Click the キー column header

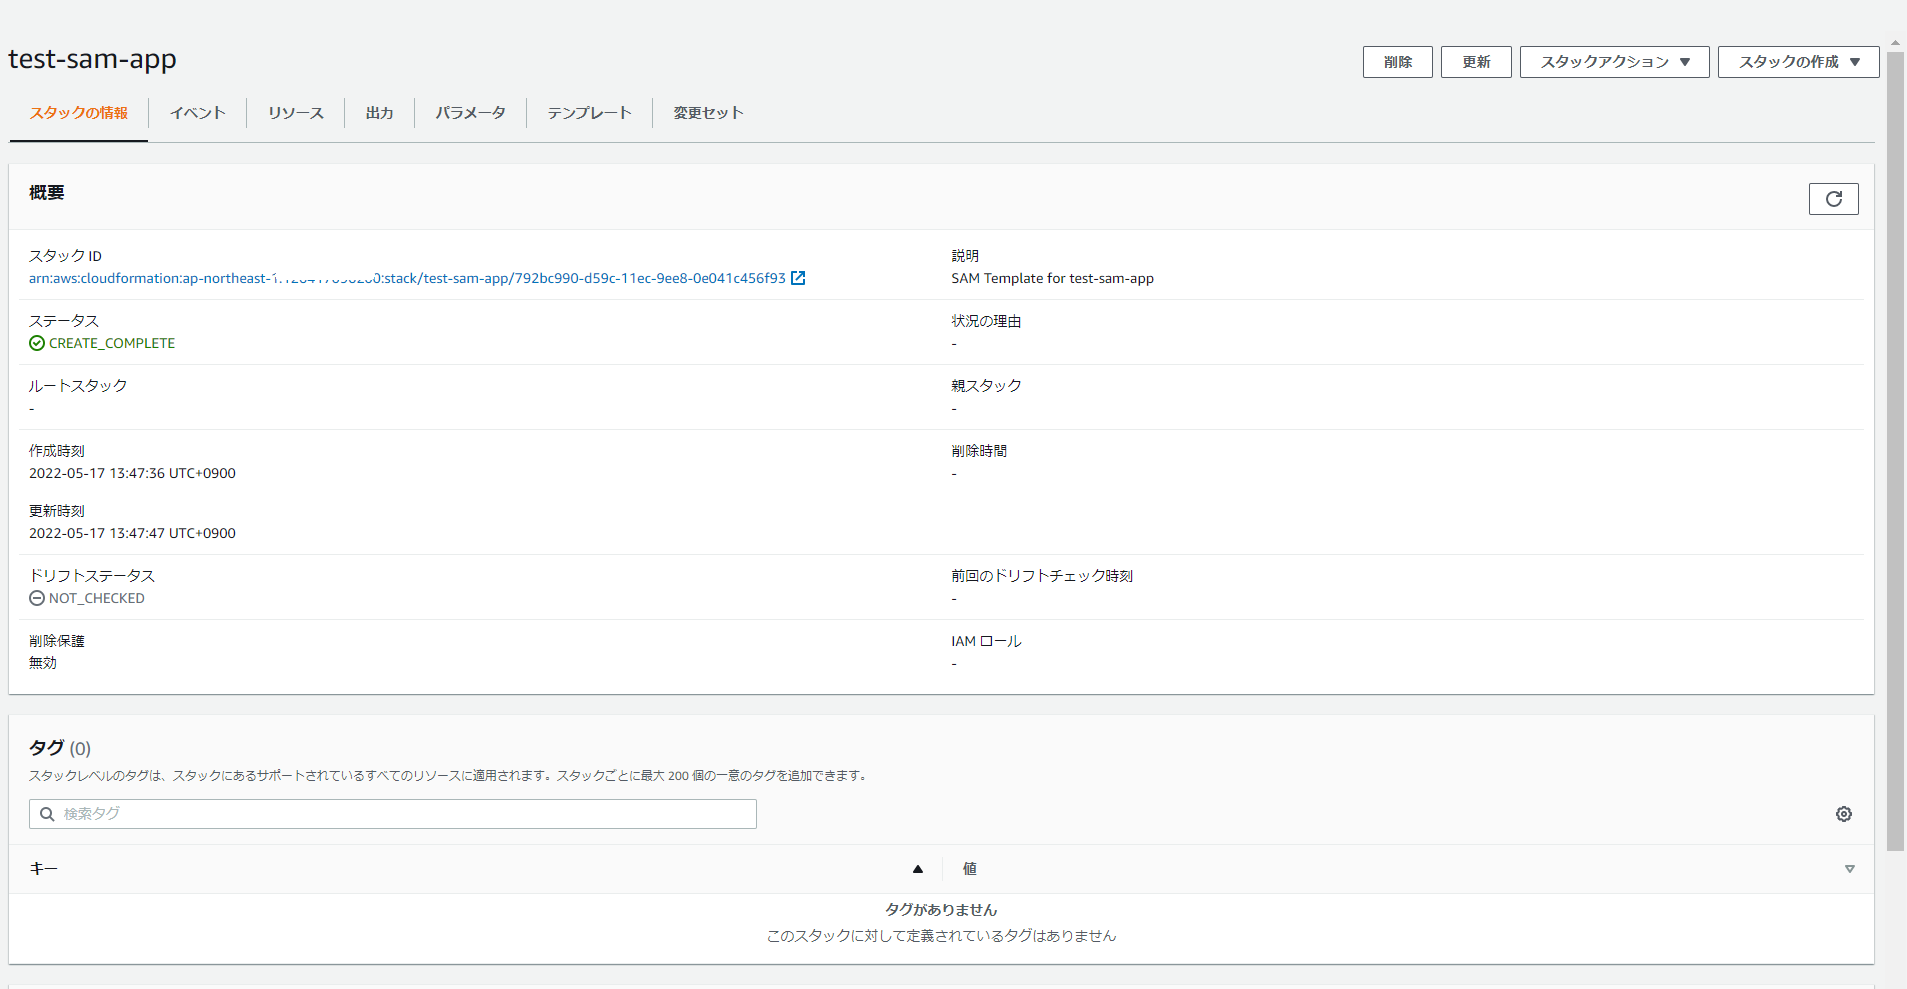(x=44, y=869)
